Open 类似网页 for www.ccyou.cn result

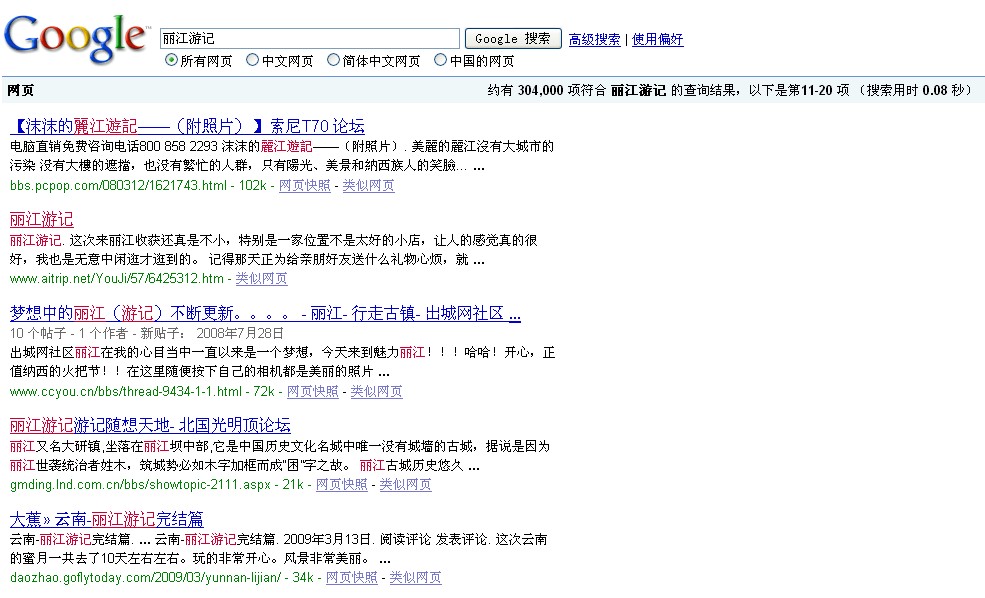(x=376, y=391)
